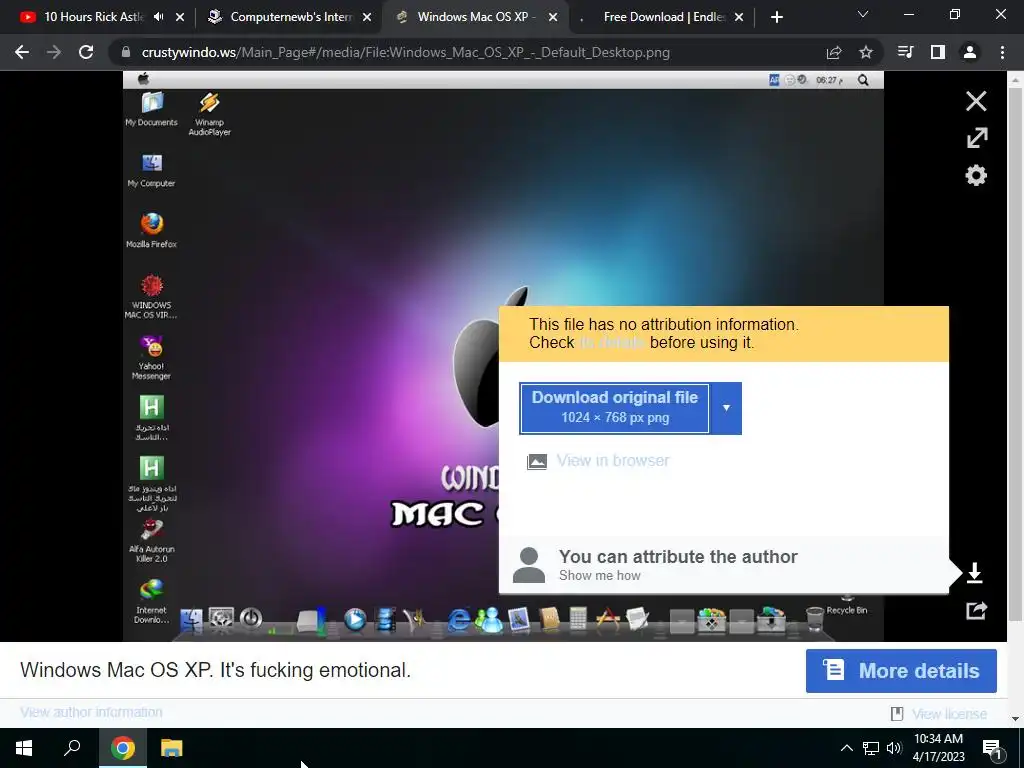Click the Apple logo in screenshot menu bar
Viewport: 1024px width, 768px height.
144,79
